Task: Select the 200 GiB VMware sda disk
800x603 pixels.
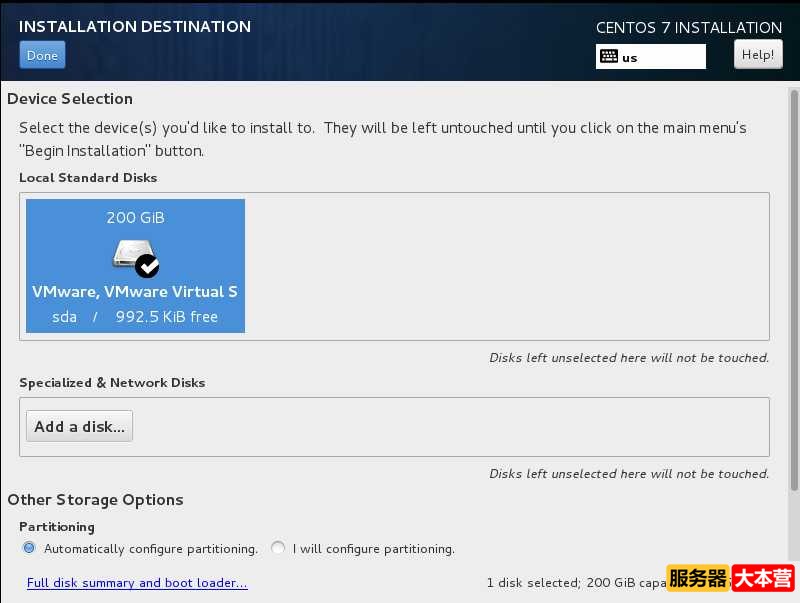Action: tap(135, 266)
